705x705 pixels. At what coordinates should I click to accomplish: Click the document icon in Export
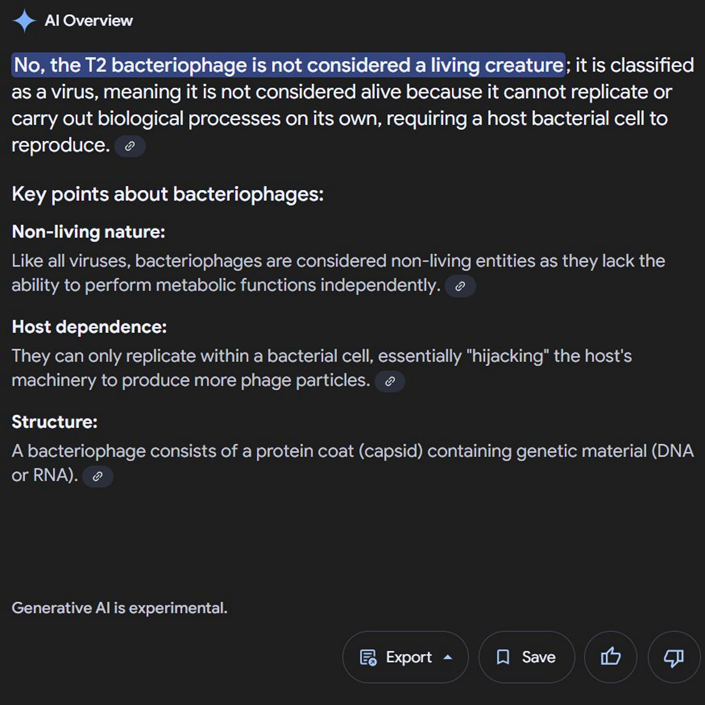click(x=368, y=657)
